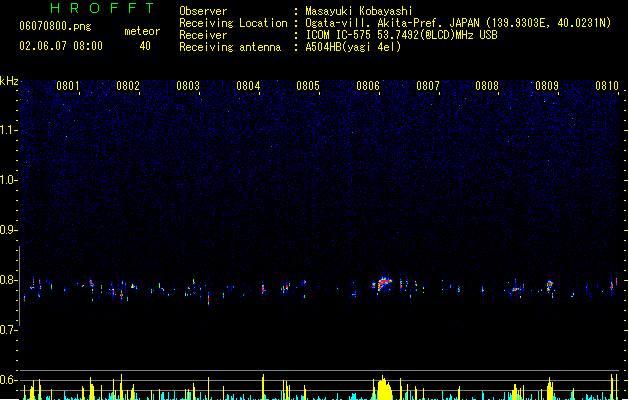Image resolution: width=629 pixels, height=400 pixels.
Task: Click the 0.6 kHz frequency label
Action: pyautogui.click(x=9, y=380)
